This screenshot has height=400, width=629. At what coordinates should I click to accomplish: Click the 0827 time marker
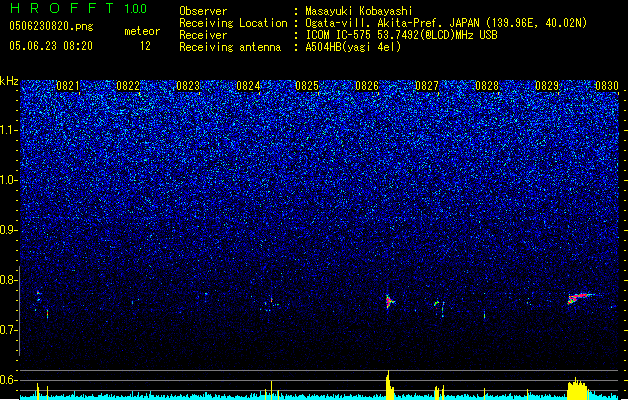pos(427,86)
